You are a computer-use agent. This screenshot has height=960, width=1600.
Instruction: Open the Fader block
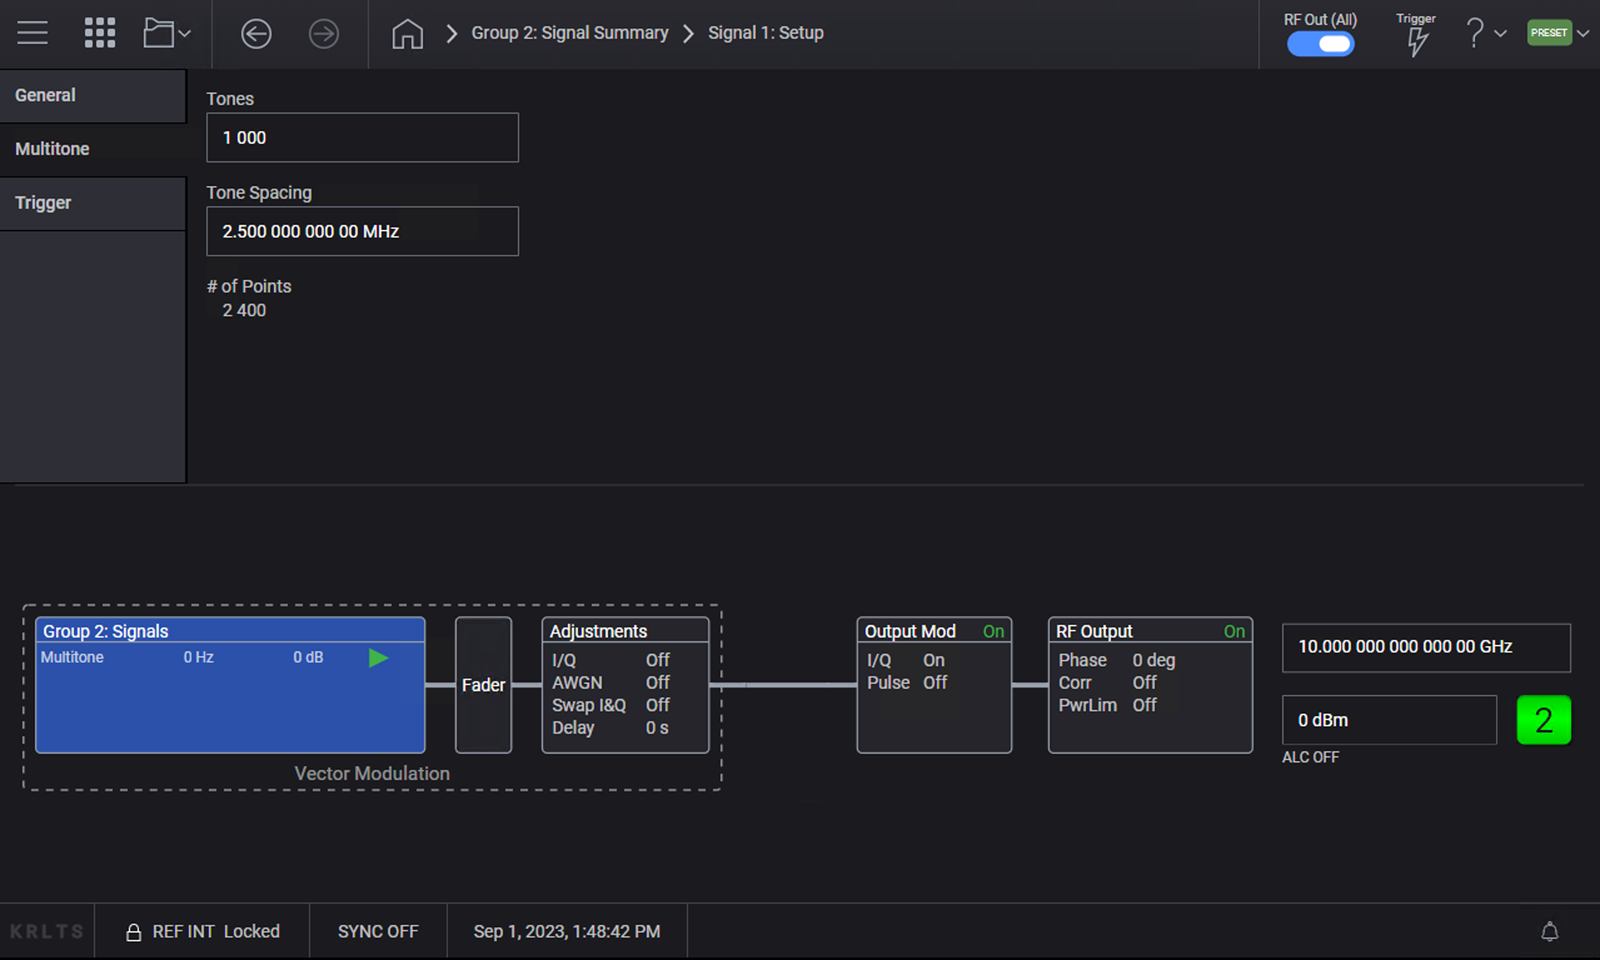tap(483, 685)
